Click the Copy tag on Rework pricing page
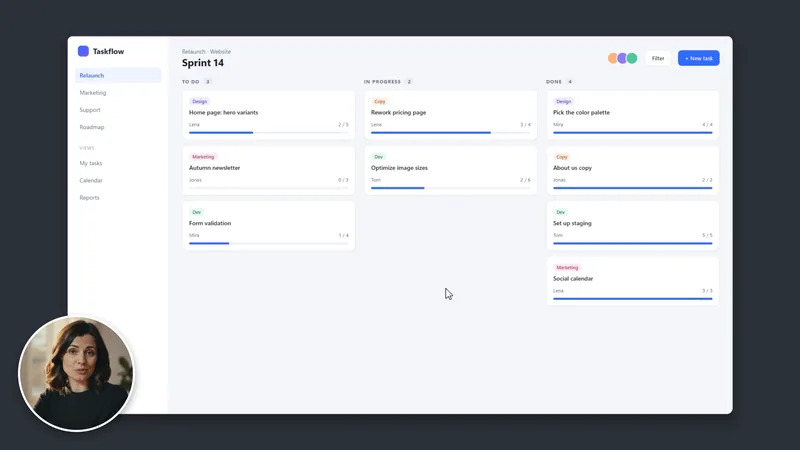Viewport: 800px width, 450px height. tap(380, 102)
